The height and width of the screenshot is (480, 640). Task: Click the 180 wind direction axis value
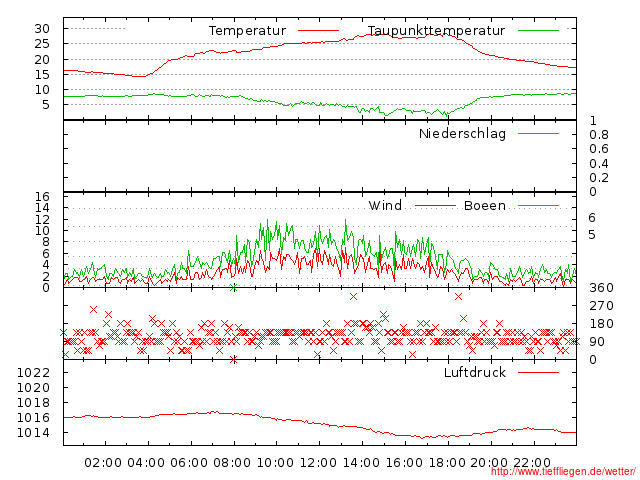(x=601, y=324)
